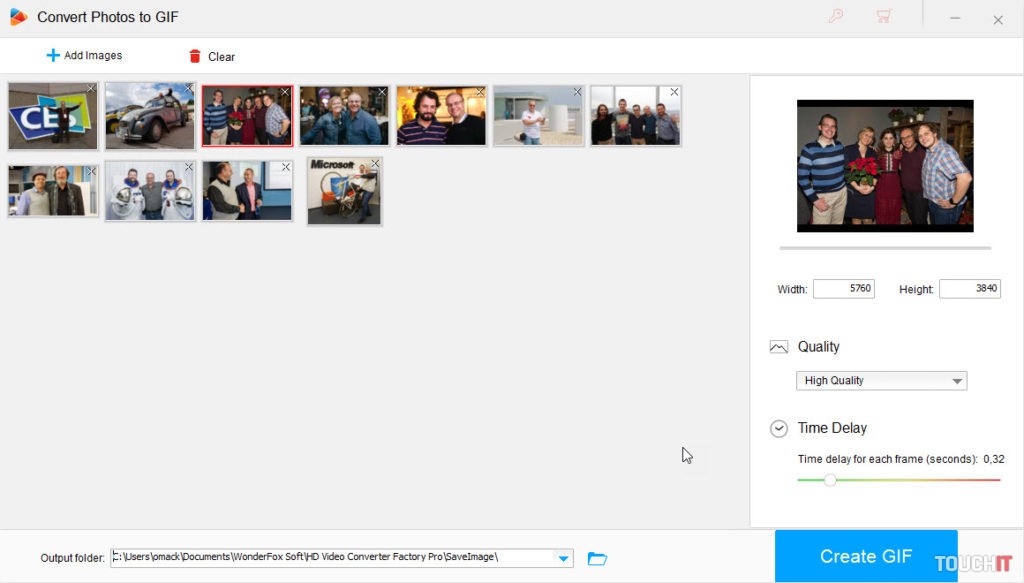1024x583 pixels.
Task: Select the vintage car photo thumbnail
Action: pos(149,117)
